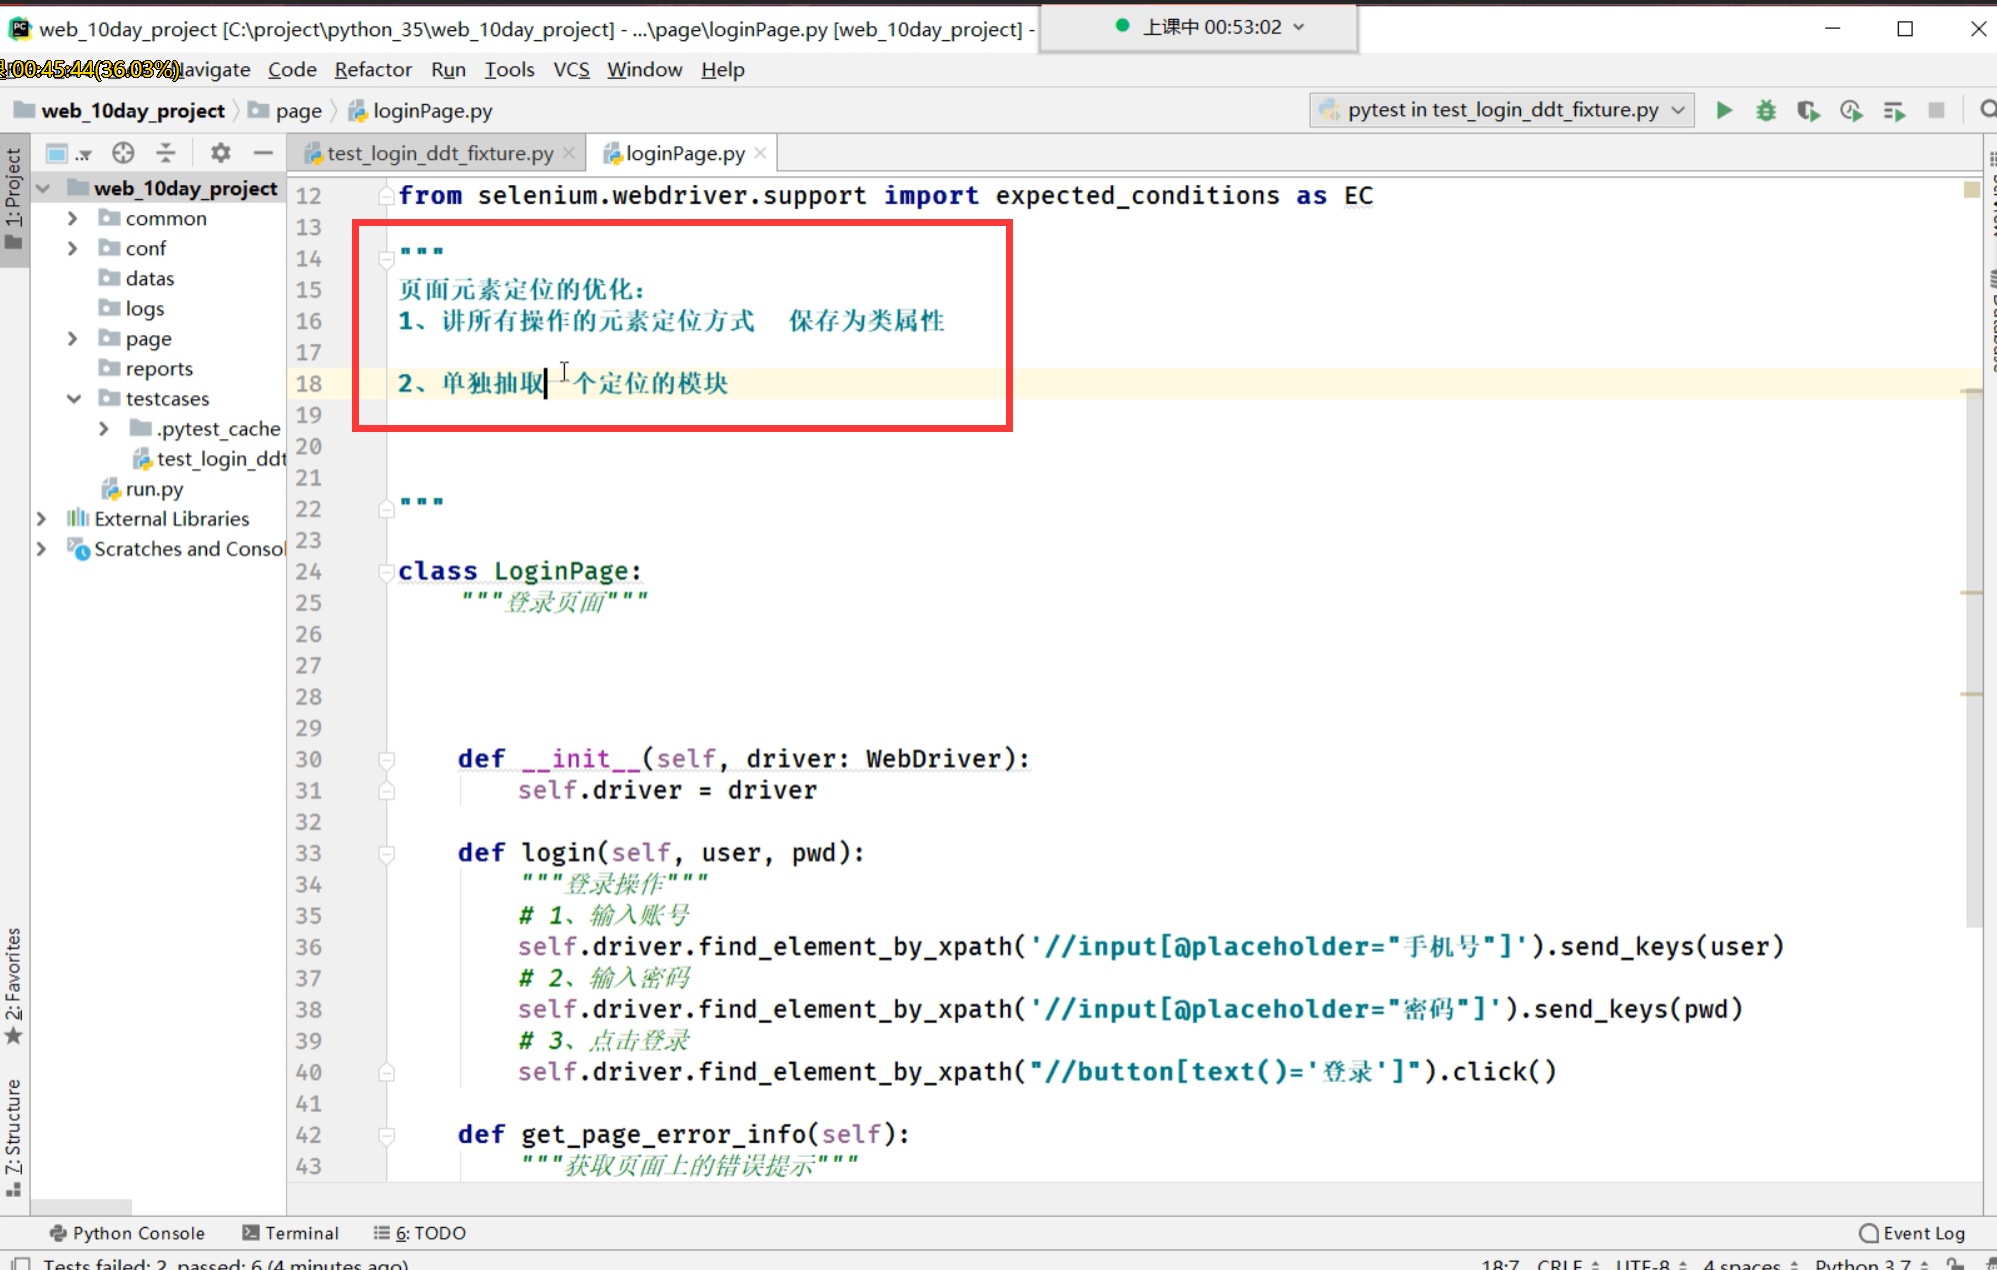Run with coverage icon
Screen dimensions: 1997x1270
1808,110
